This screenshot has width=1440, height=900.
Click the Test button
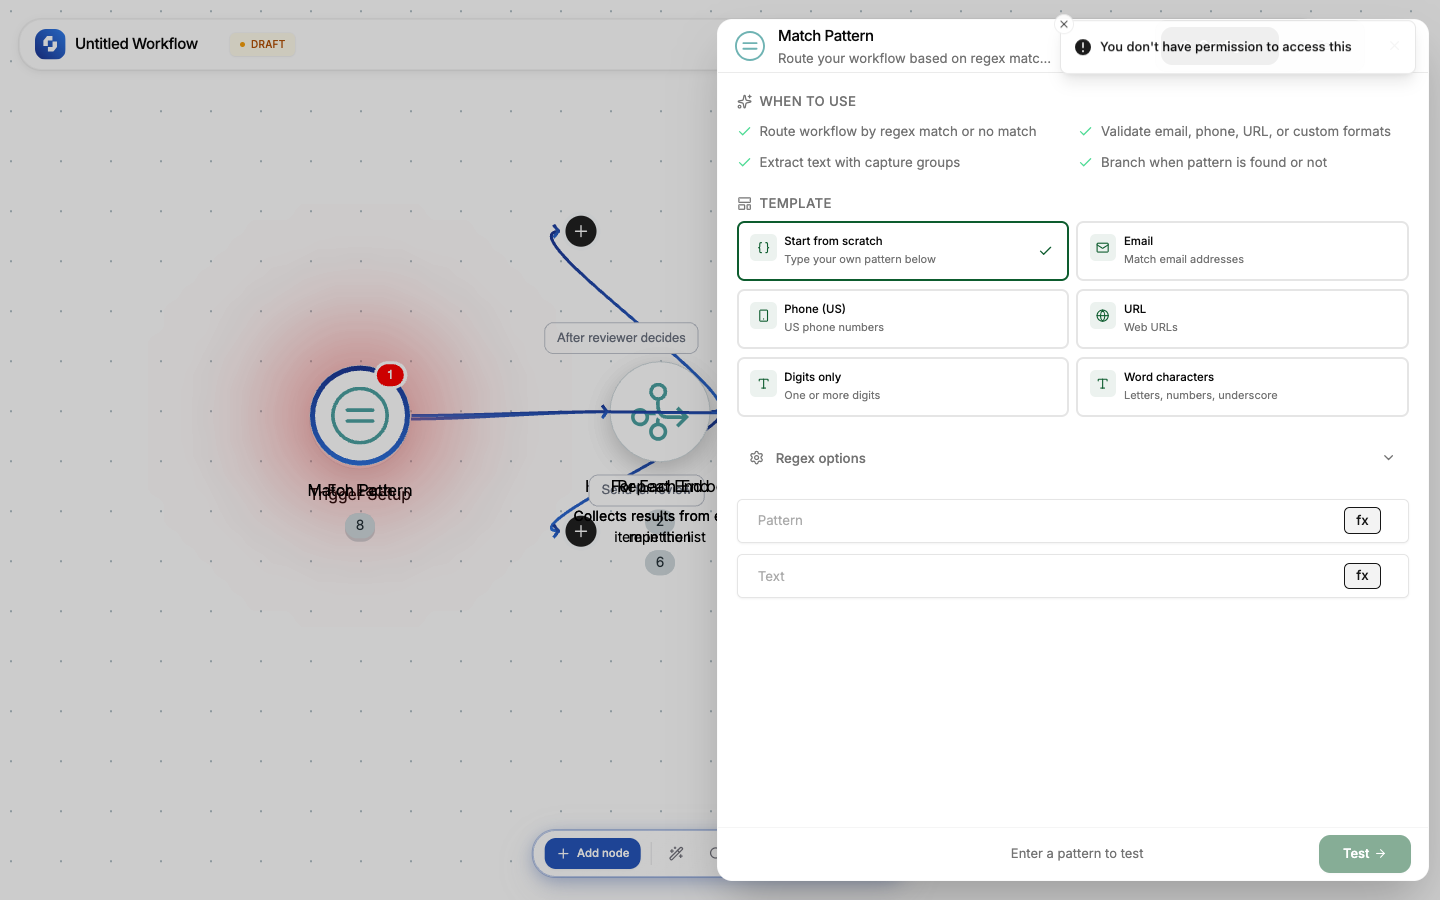coord(1364,854)
